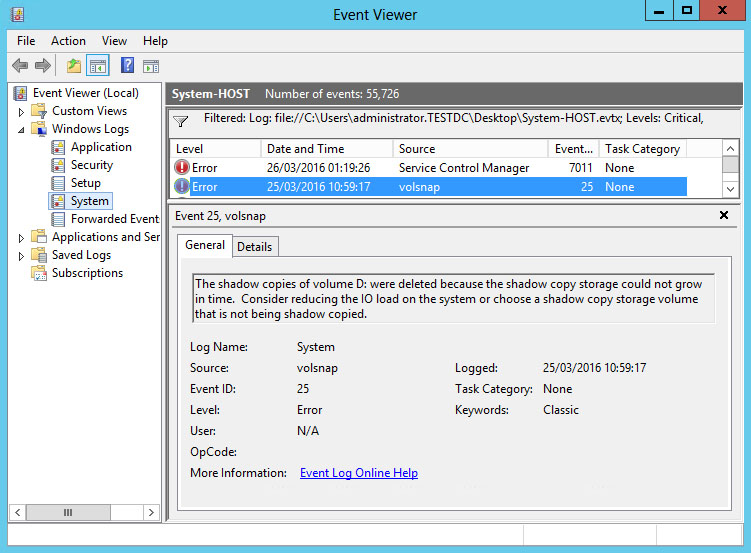Viewport: 751px width, 553px height.
Task: Toggle the Show/Hide Console Tree button
Action: tap(98, 66)
